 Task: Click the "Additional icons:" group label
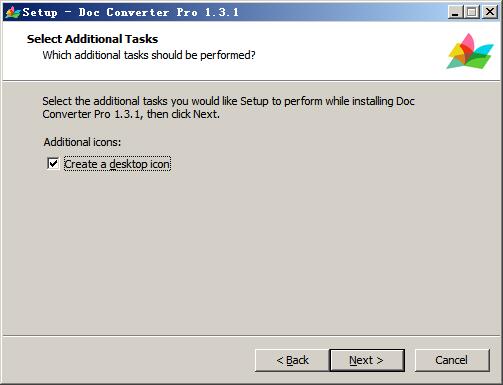click(82, 142)
